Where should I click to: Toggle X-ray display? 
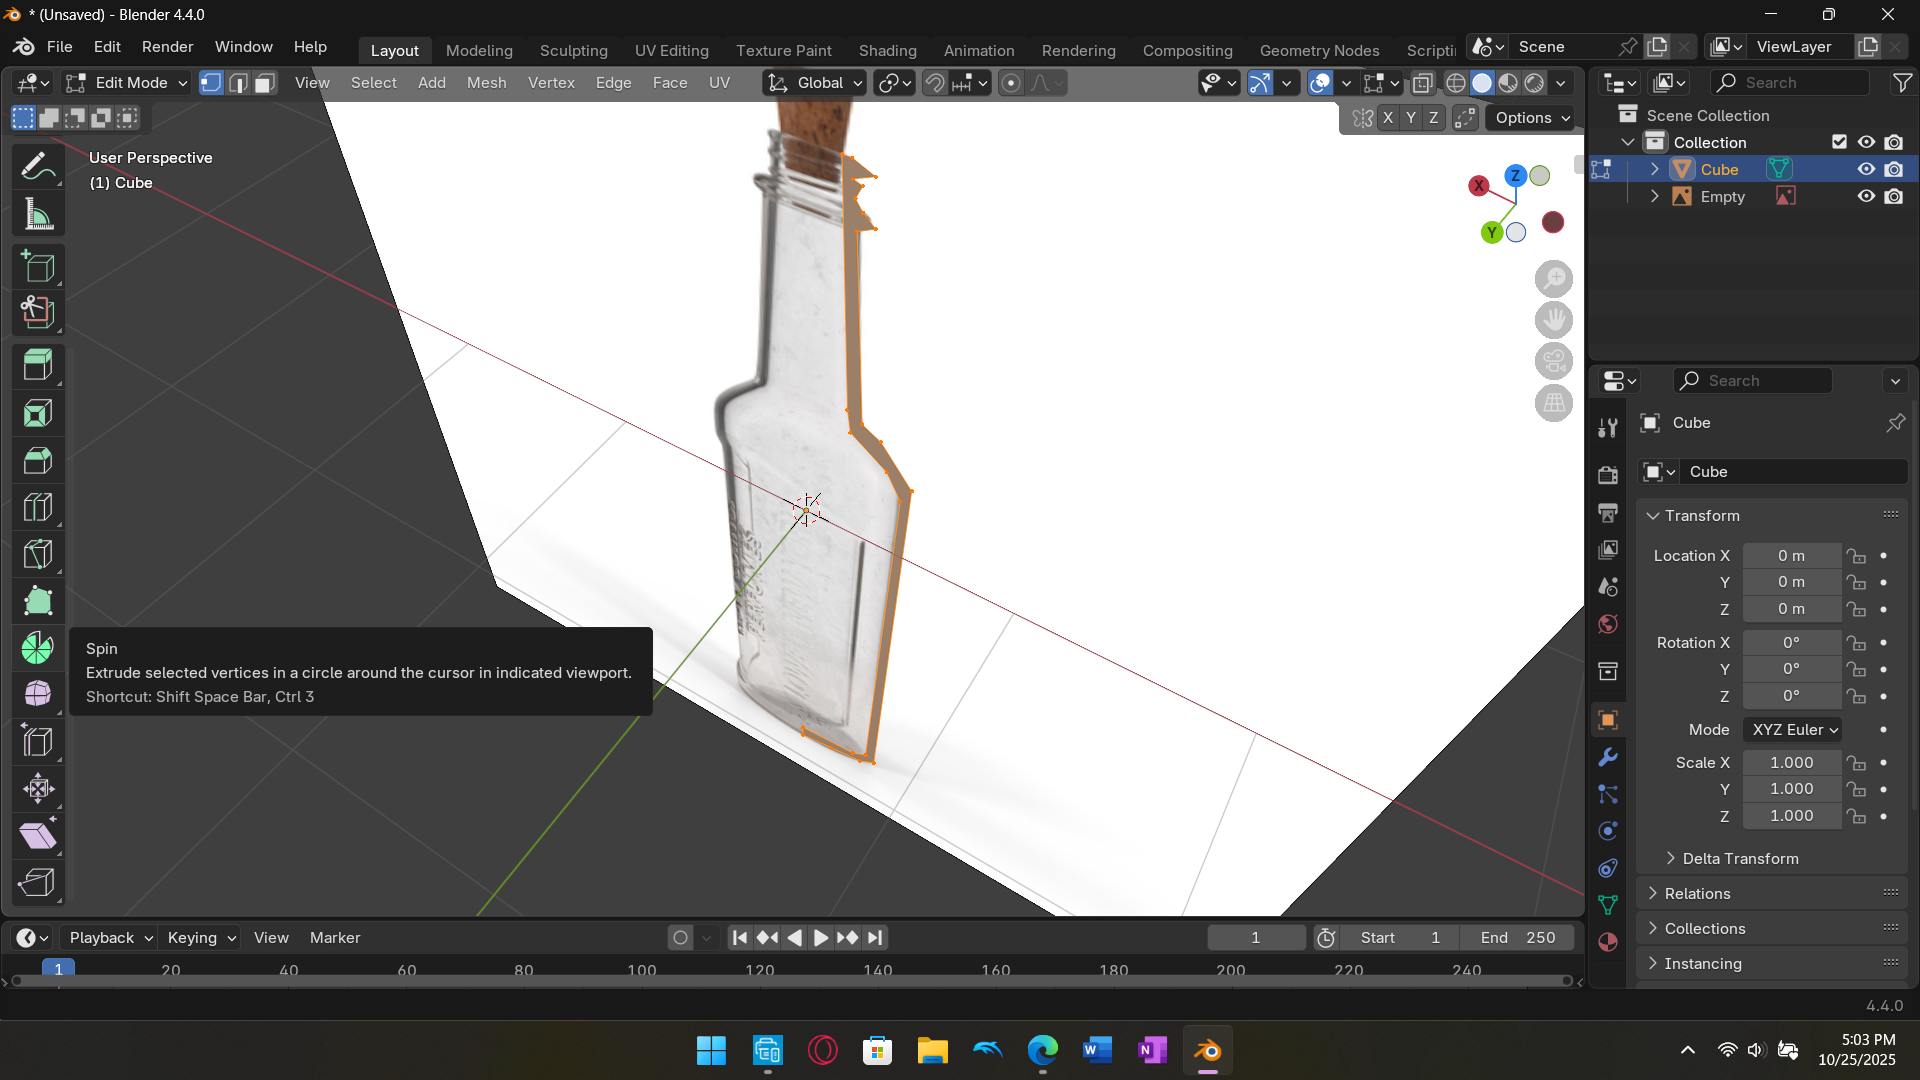[x=1422, y=83]
